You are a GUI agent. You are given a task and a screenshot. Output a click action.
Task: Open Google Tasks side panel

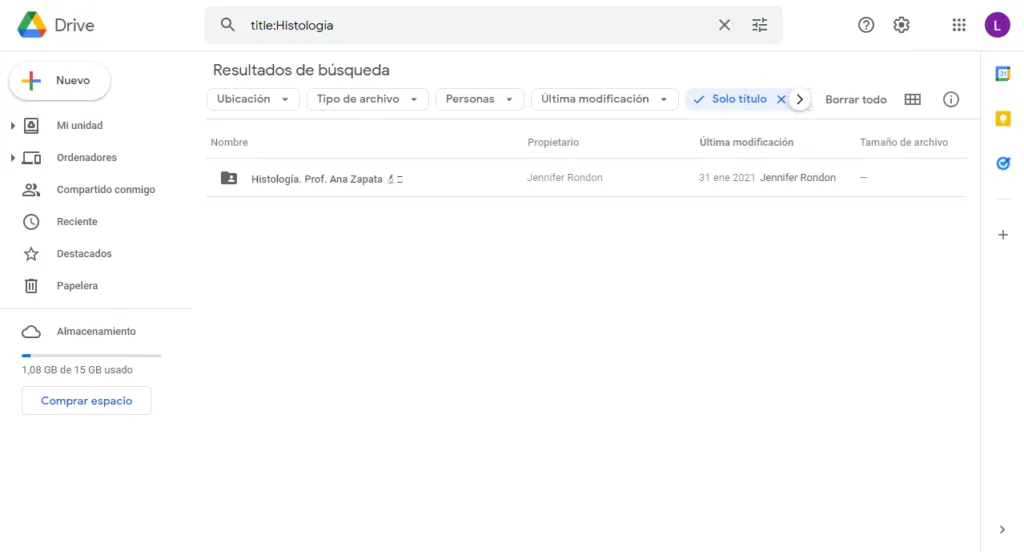[x=1003, y=163]
